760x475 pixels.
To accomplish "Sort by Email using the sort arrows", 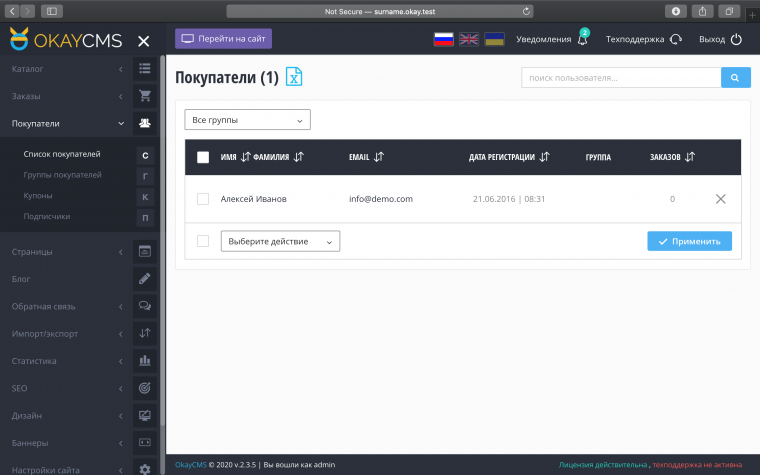I will (x=378, y=157).
